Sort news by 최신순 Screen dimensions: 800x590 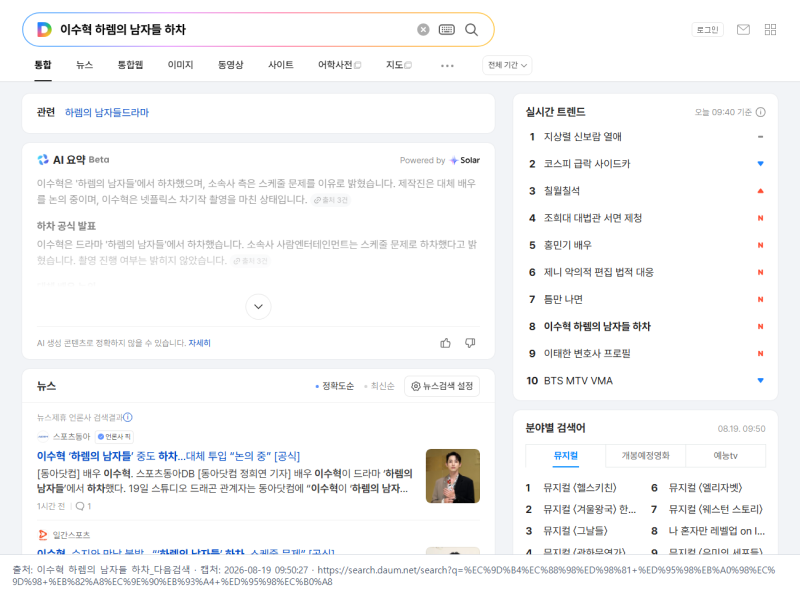click(380, 386)
